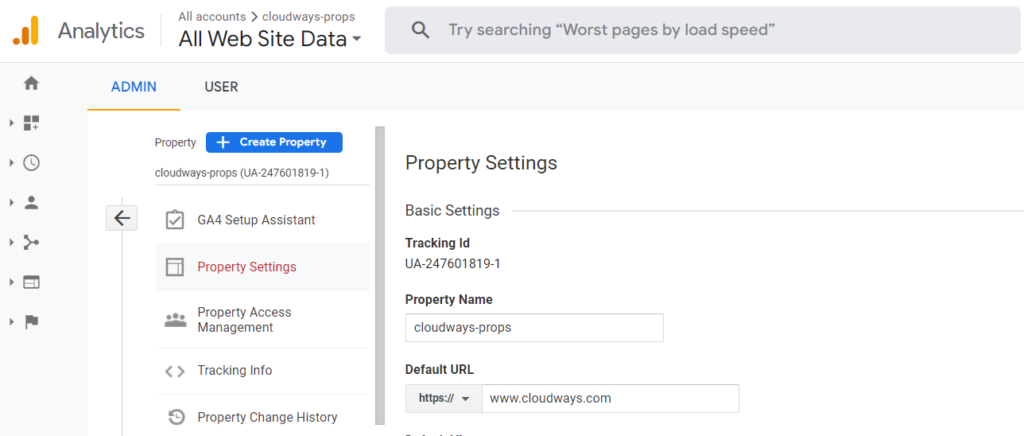This screenshot has height=436, width=1024.
Task: Open the Behavior window icon
Action: pos(31,282)
